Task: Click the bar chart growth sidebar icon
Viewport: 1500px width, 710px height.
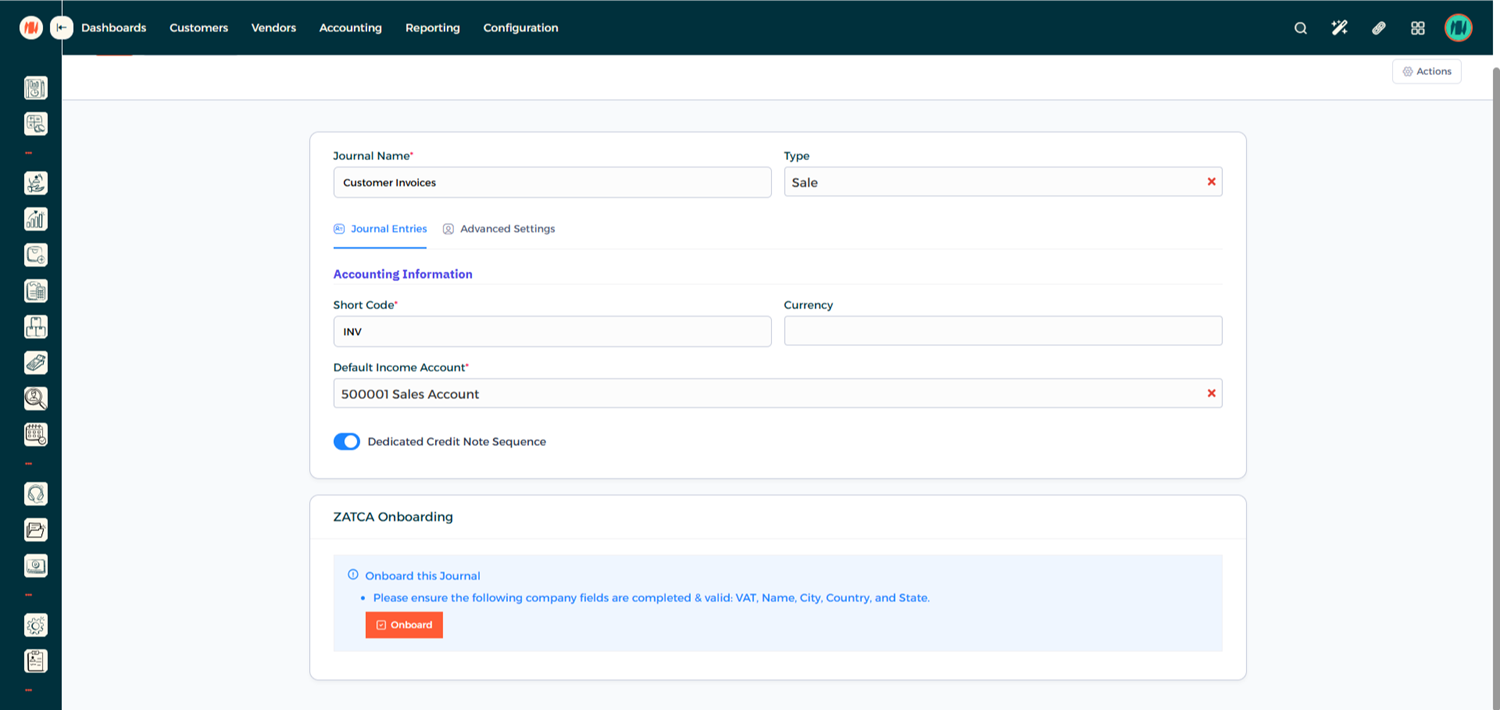Action: click(x=36, y=219)
